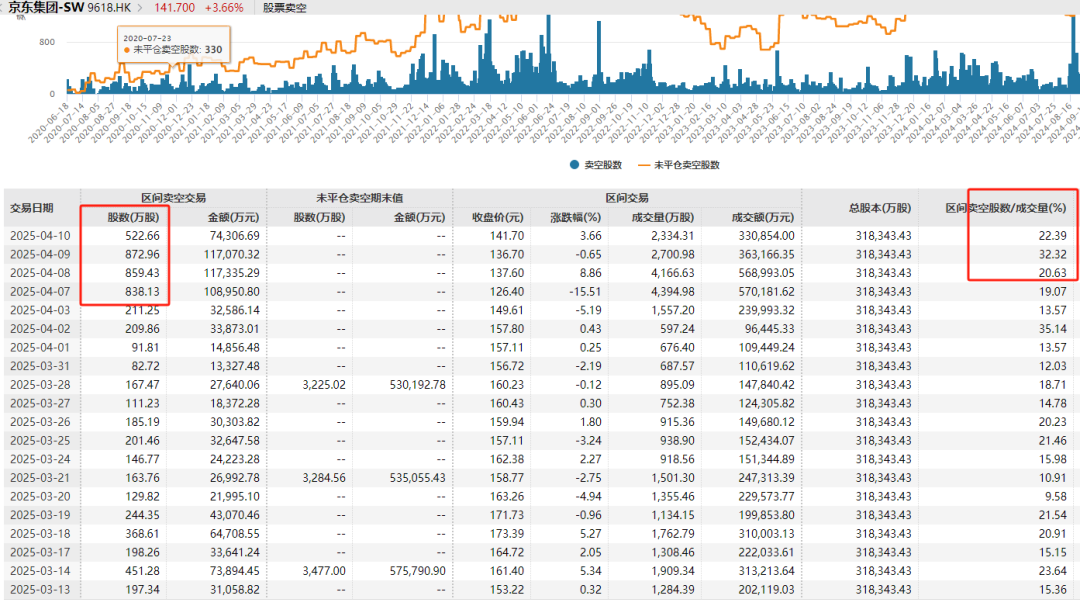This screenshot has width=1080, height=606.
Task: Click the current price 141.700 in the header
Action: pos(174,8)
